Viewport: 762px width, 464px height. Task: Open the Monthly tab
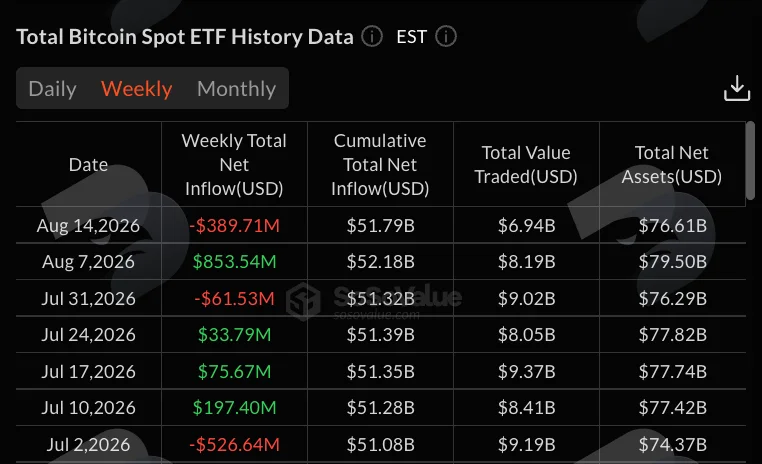tap(237, 89)
